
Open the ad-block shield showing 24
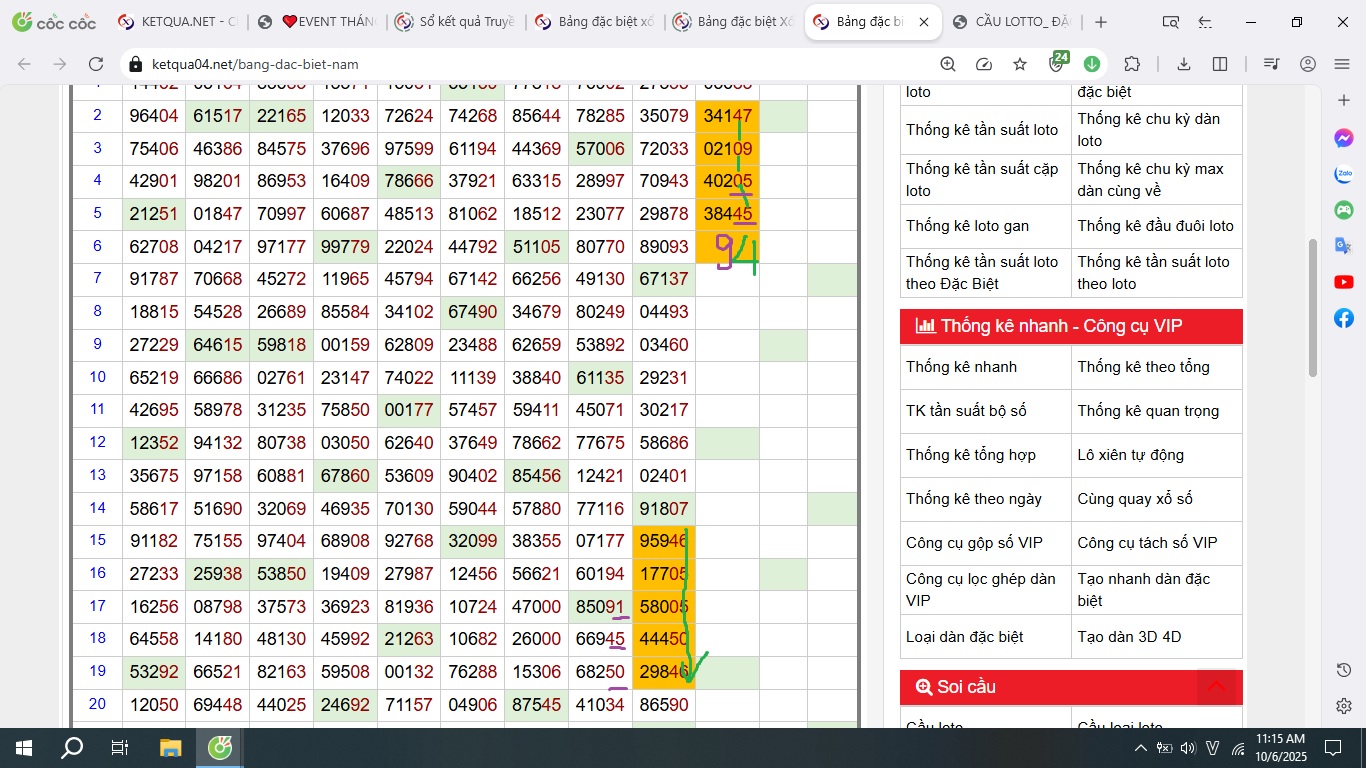click(1057, 64)
